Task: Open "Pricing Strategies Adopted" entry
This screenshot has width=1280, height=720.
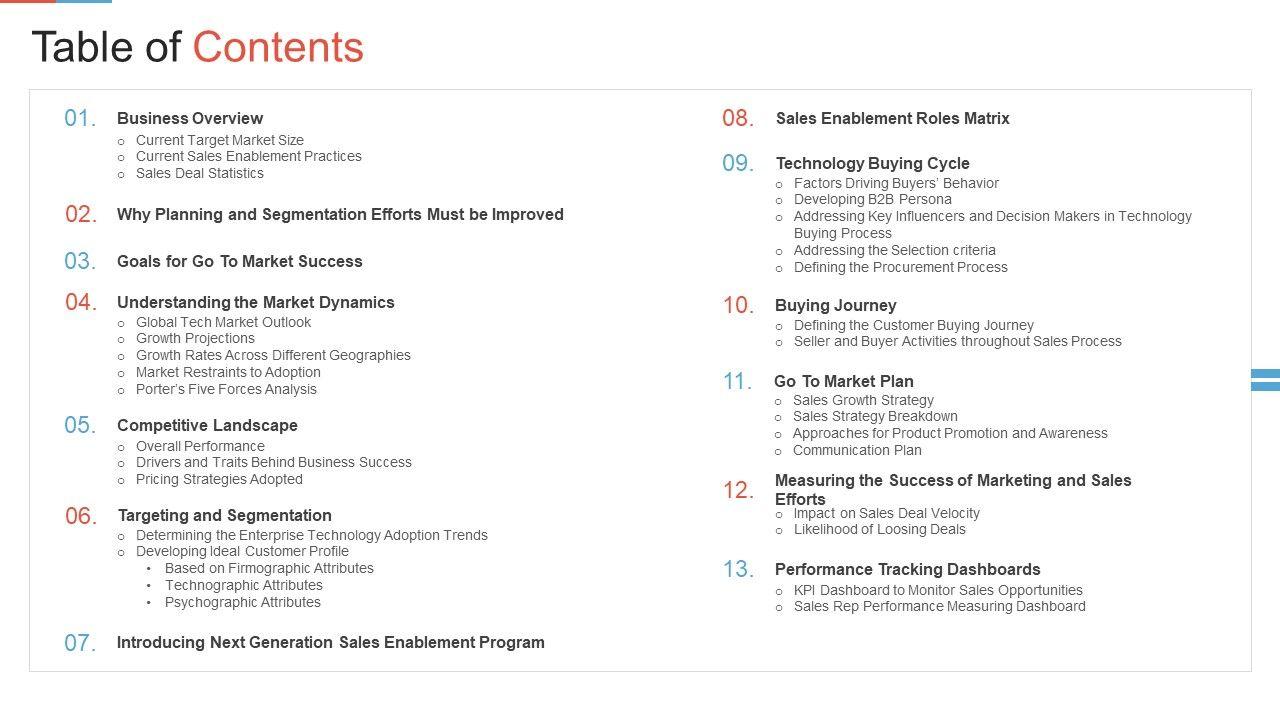Action: [219, 479]
